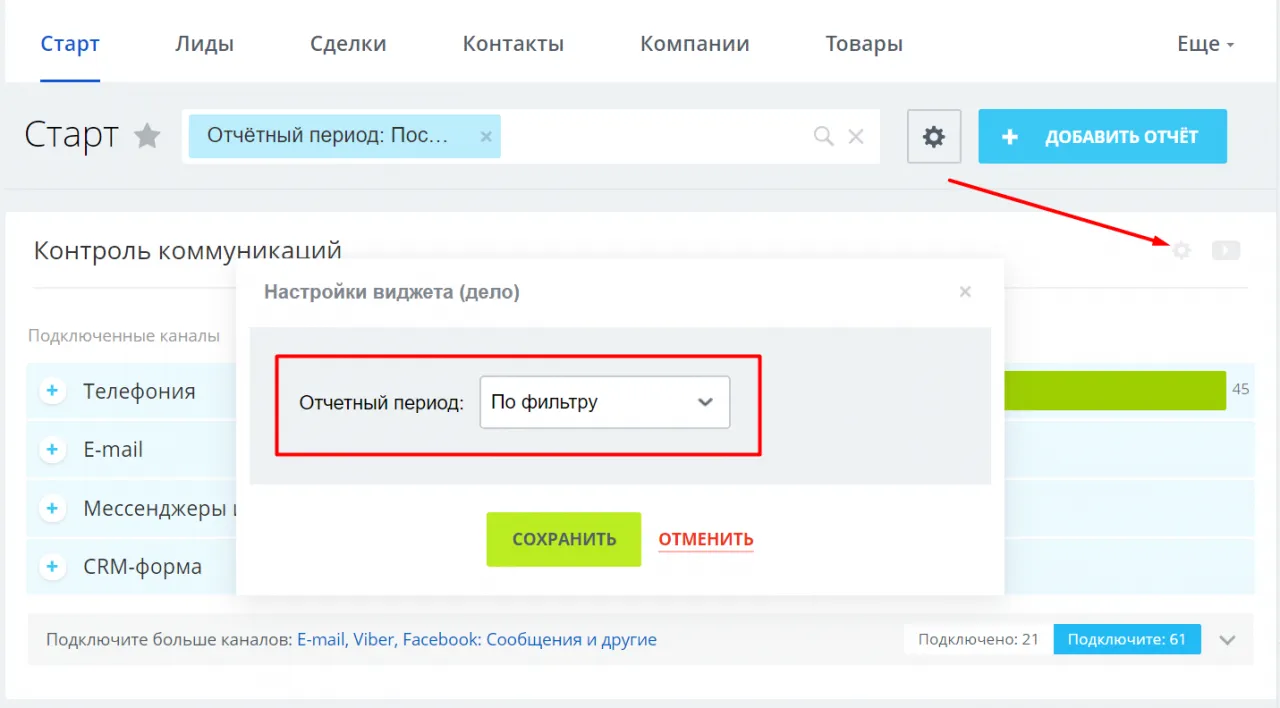Click the video help icon on widget
The width and height of the screenshot is (1280, 708).
(1225, 250)
